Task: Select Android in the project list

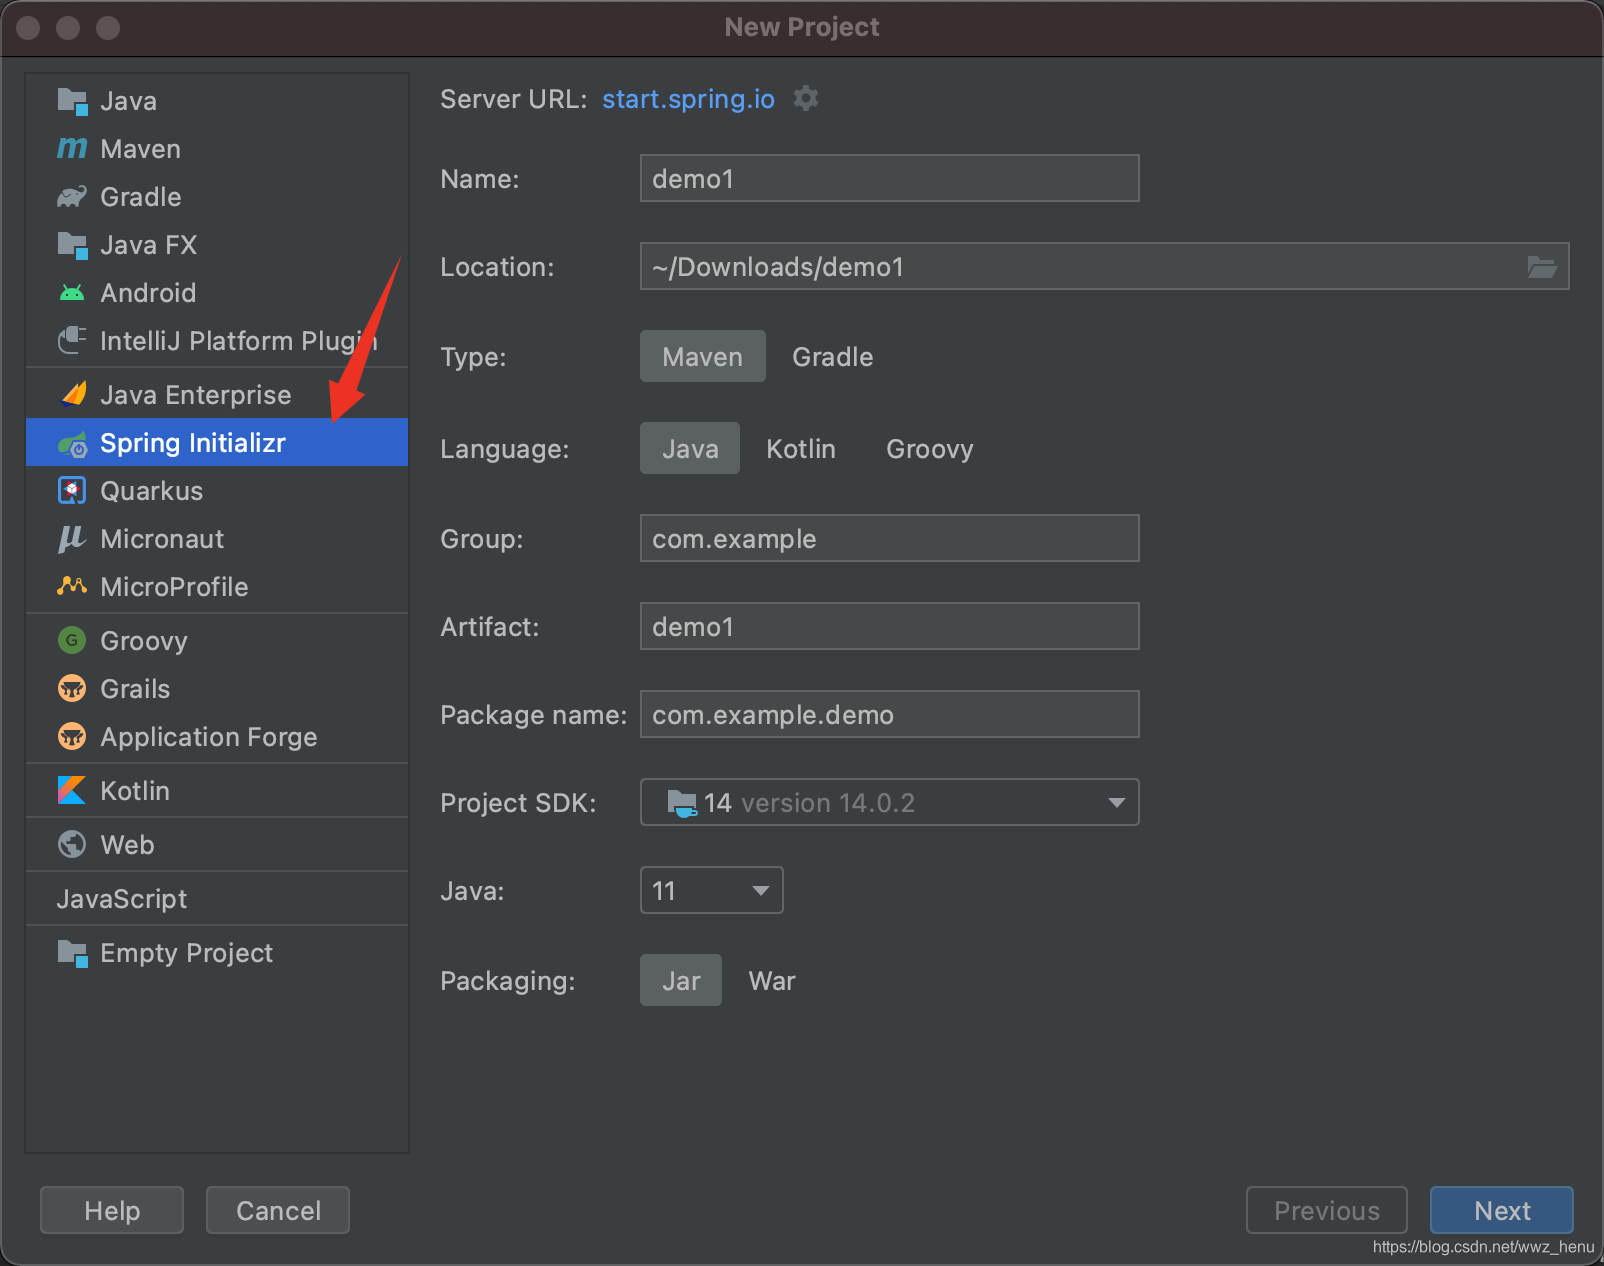Action: point(217,293)
